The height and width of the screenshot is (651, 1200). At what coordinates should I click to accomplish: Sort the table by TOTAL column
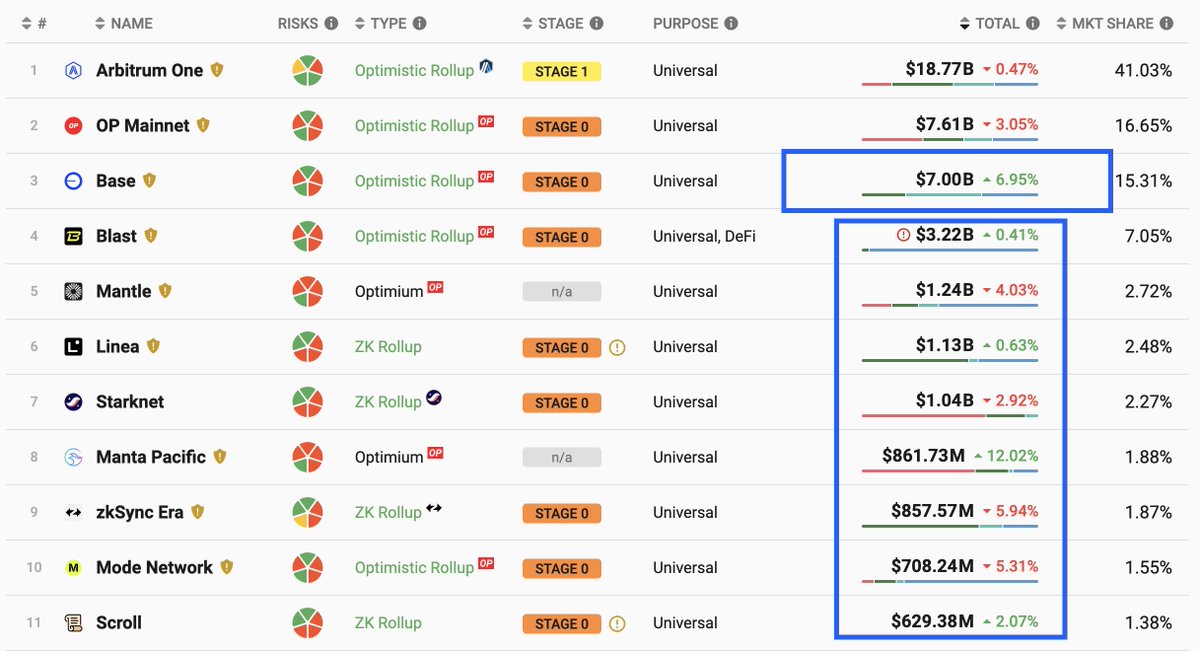989,23
